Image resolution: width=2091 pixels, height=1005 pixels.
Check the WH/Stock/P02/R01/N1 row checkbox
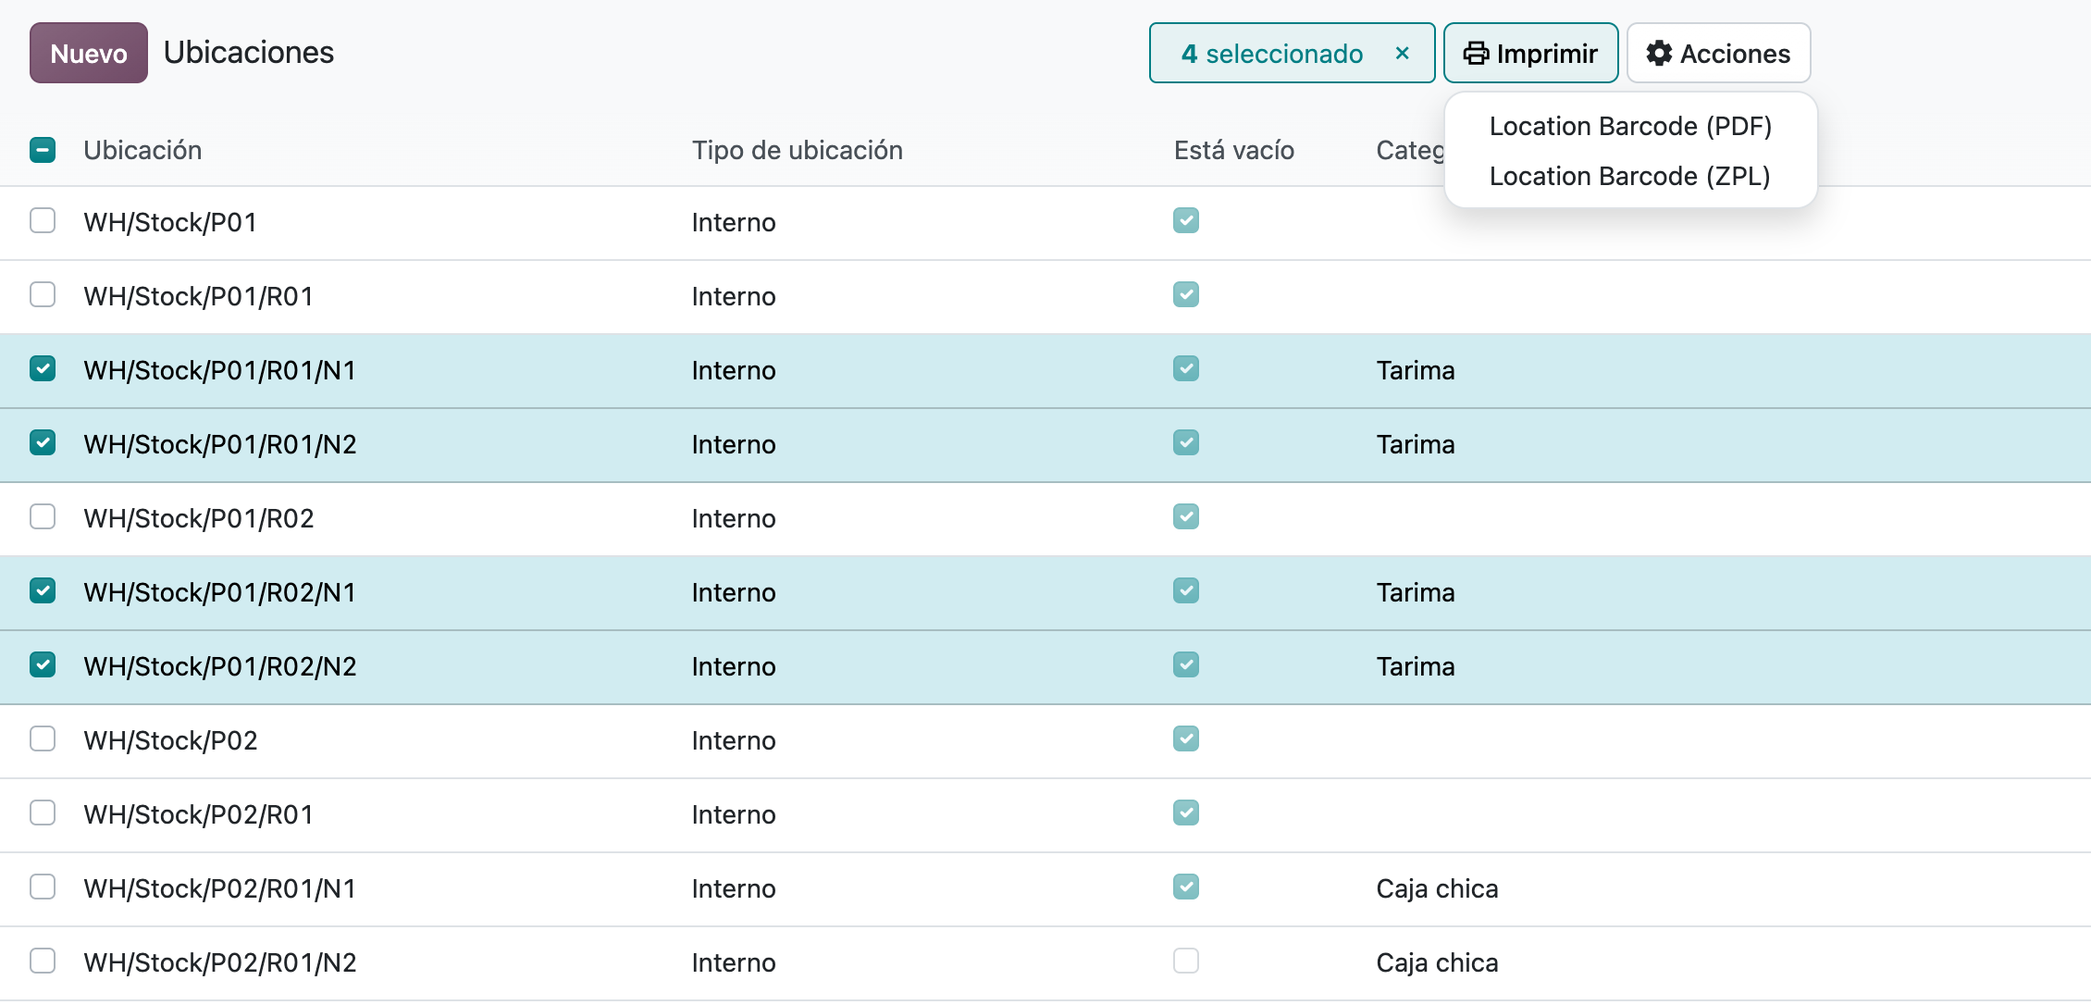tap(43, 886)
